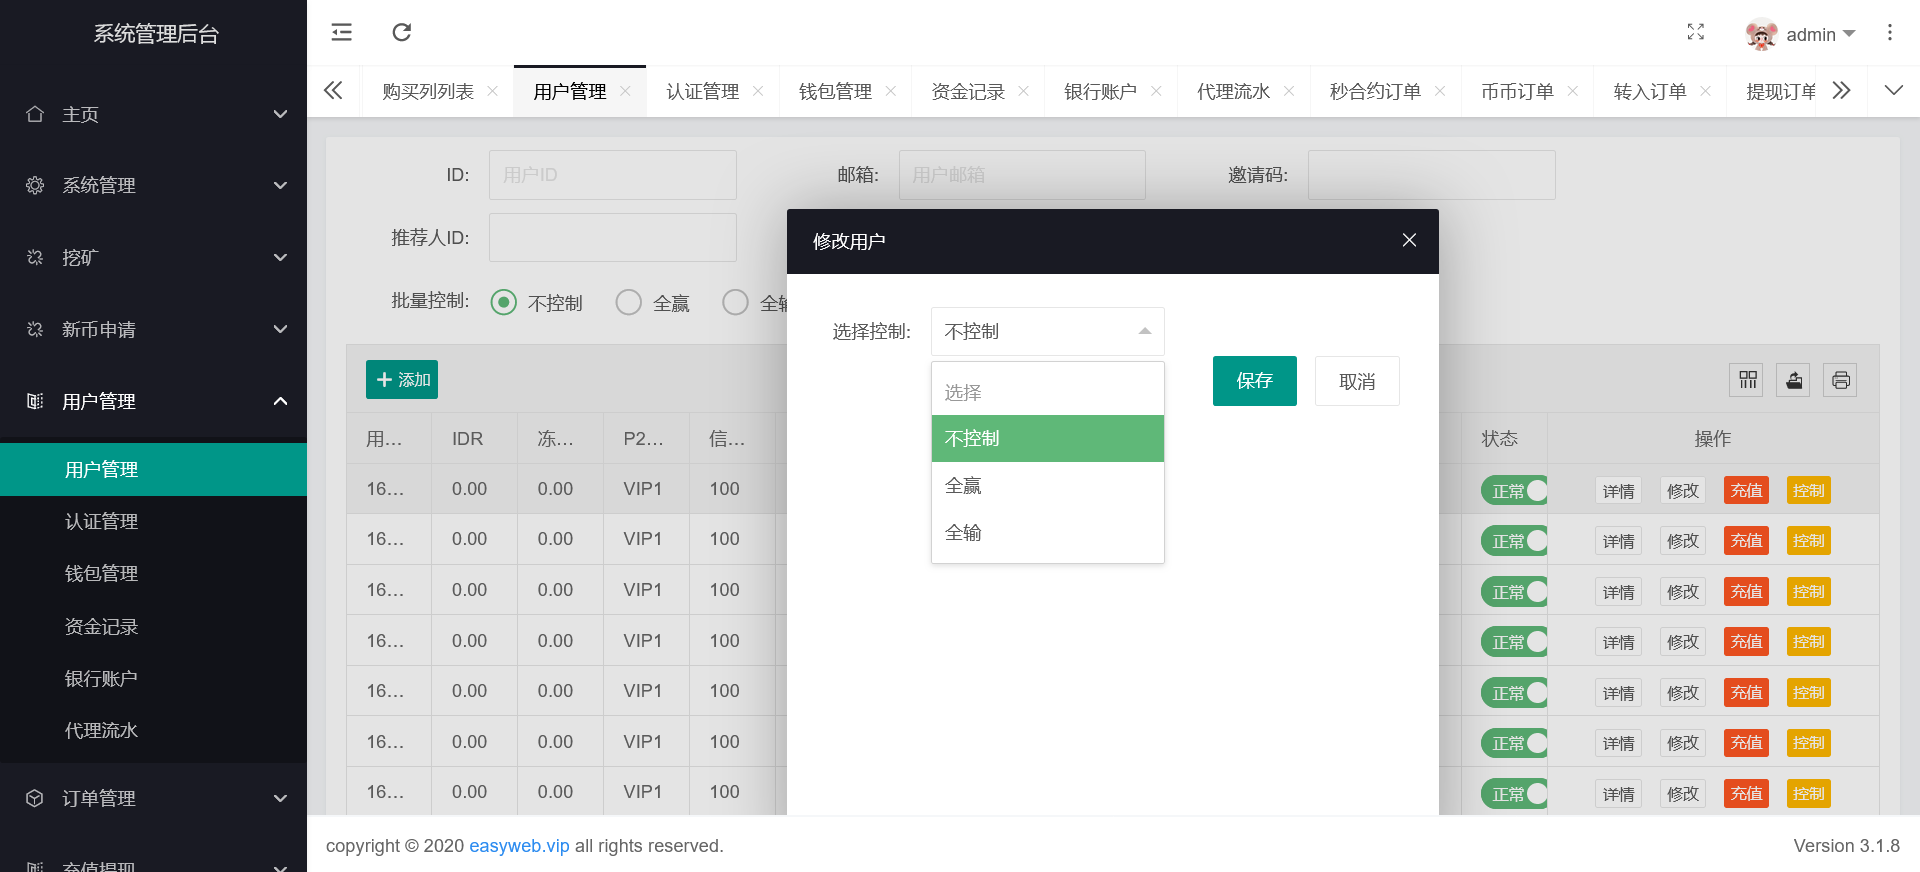The image size is (1920, 872).
Task: Open 认证管理 in the sidebar
Action: [101, 521]
